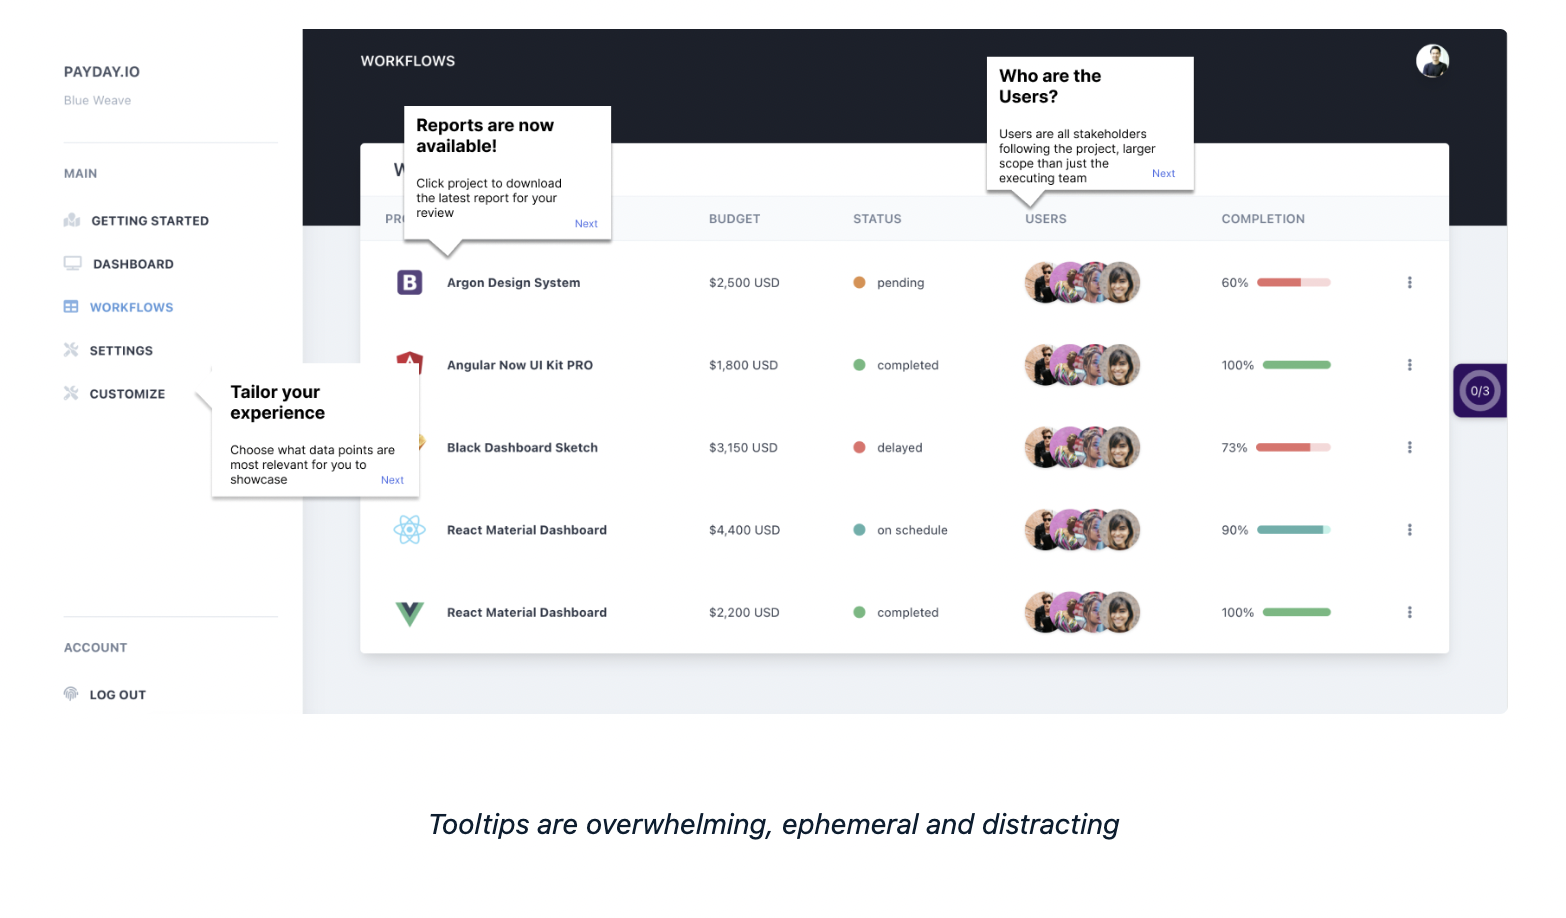Image resolution: width=1566 pixels, height=918 pixels.
Task: Open the kebab menu on the Argon Design System row
Action: tap(1410, 282)
